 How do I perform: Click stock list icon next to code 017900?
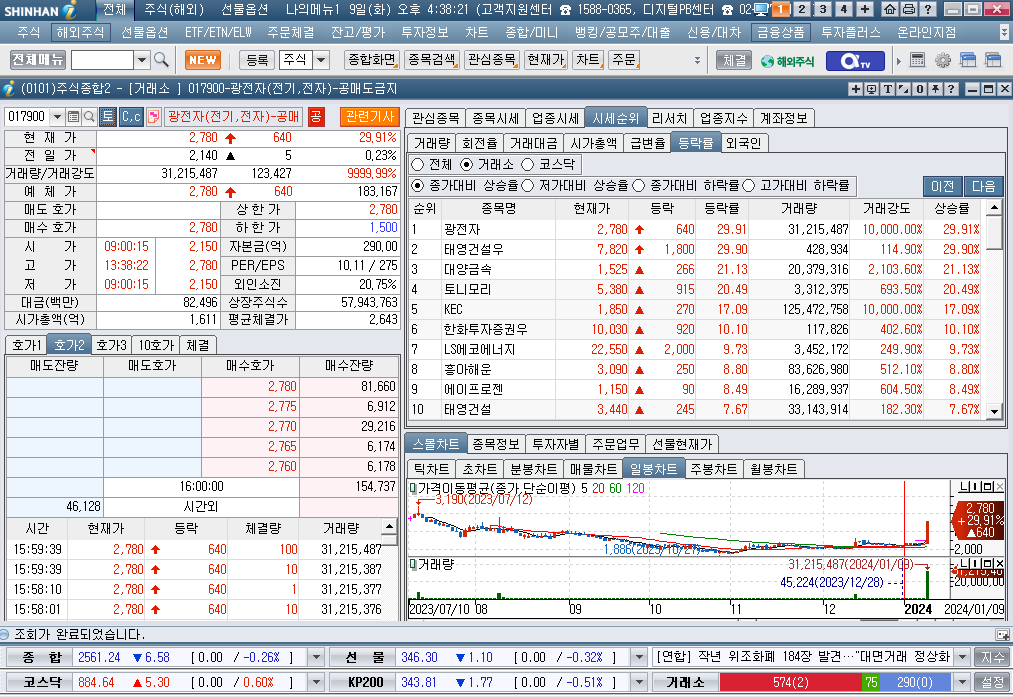(74, 117)
